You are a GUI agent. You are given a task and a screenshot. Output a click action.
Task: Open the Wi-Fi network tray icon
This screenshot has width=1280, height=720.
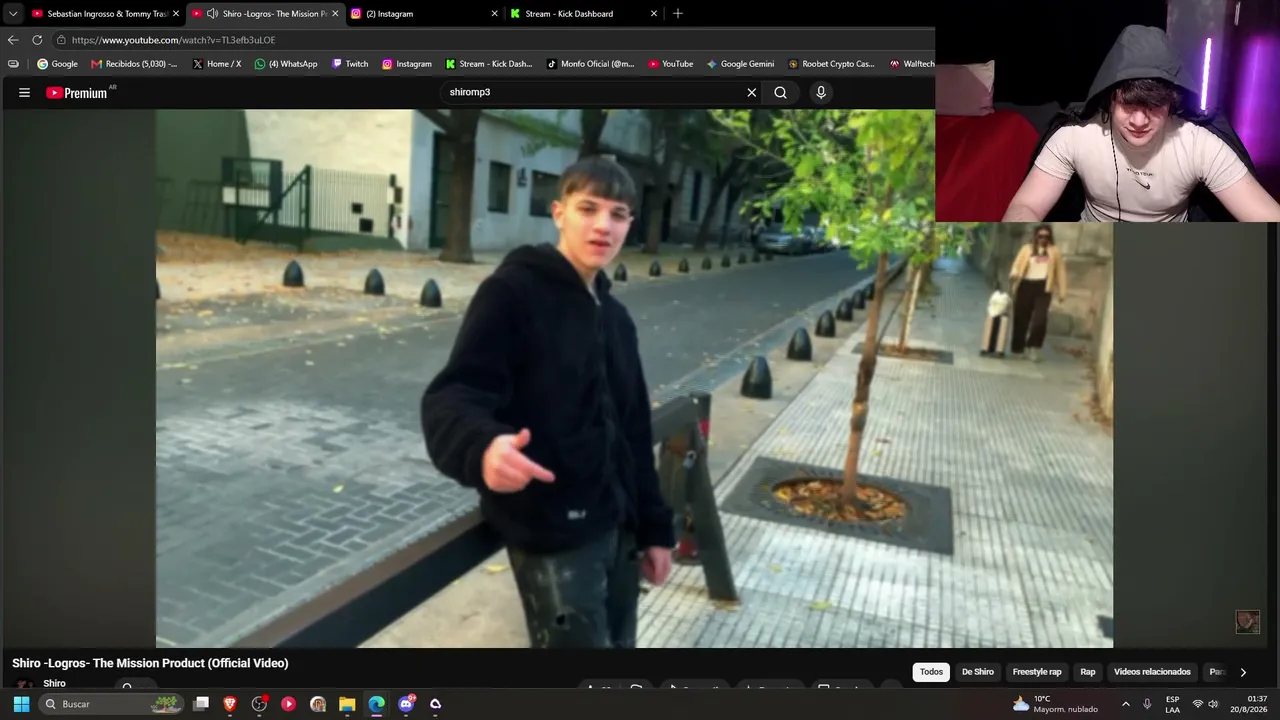(x=1197, y=704)
